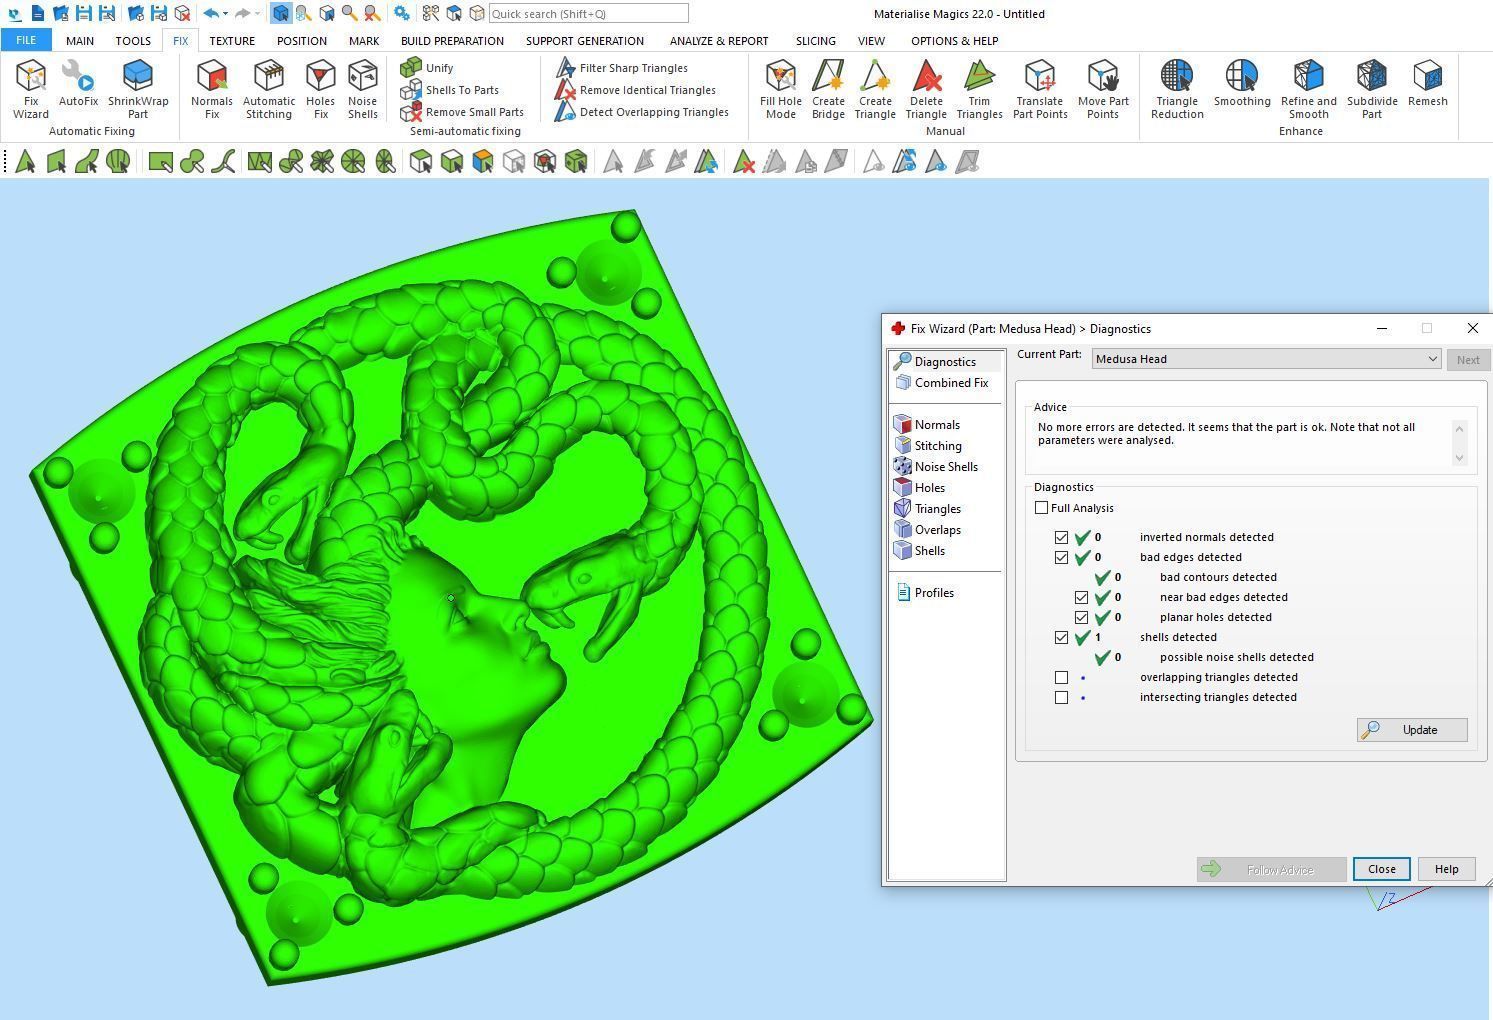Uncheck shells detected checkbox

pyautogui.click(x=1061, y=637)
